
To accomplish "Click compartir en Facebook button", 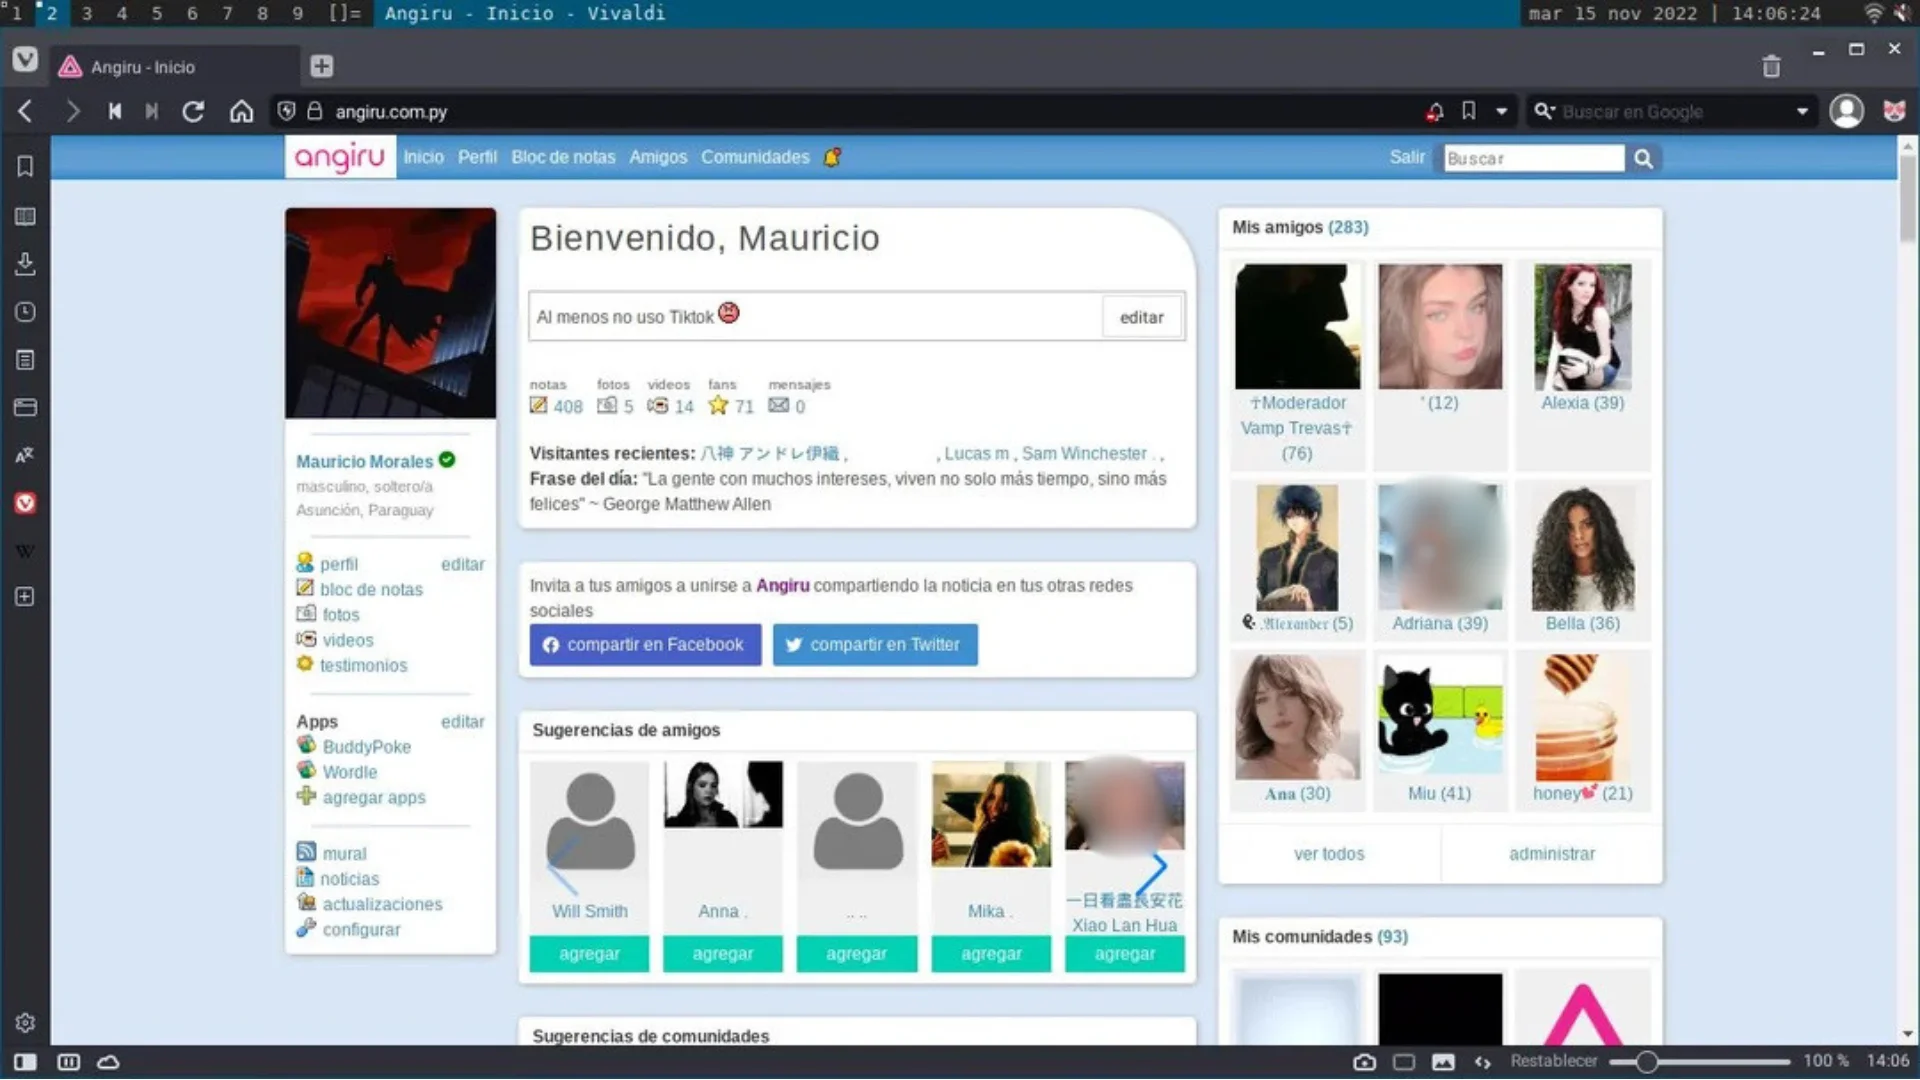I will (645, 645).
